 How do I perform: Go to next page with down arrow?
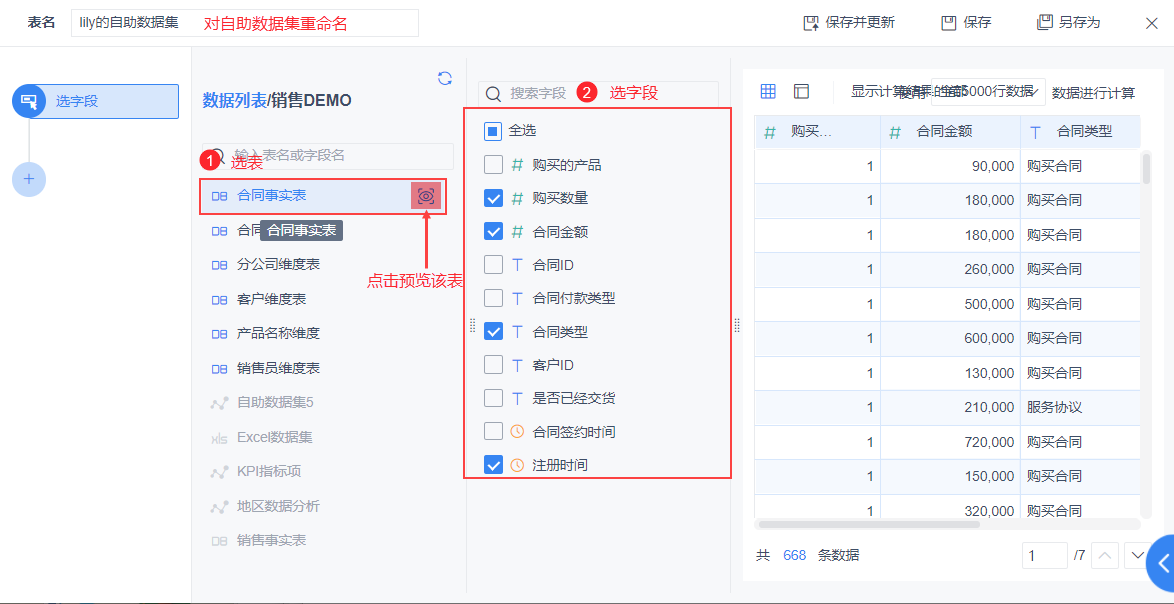coord(1136,555)
